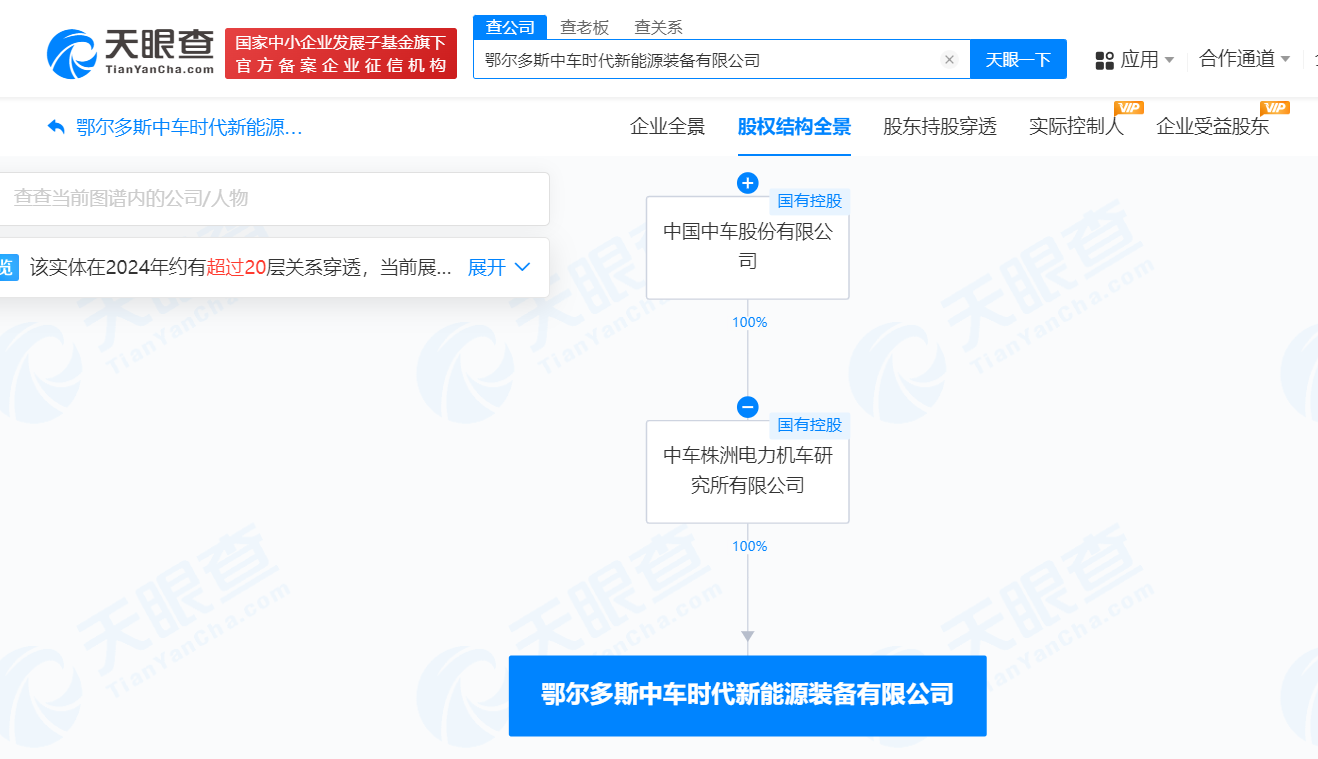This screenshot has width=1318, height=759.
Task: Click the 鄂尔多斯中车时代新能源装备有限公司 blue node
Action: point(747,695)
